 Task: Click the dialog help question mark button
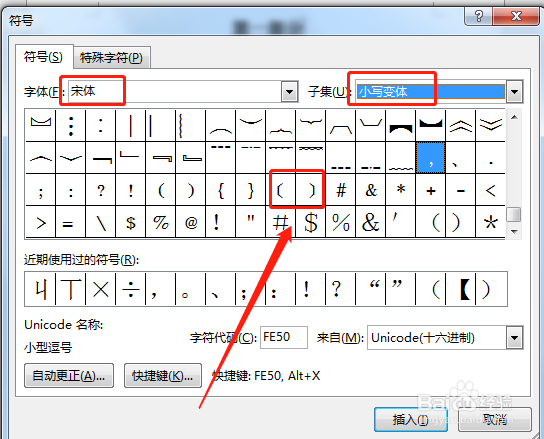[x=478, y=16]
